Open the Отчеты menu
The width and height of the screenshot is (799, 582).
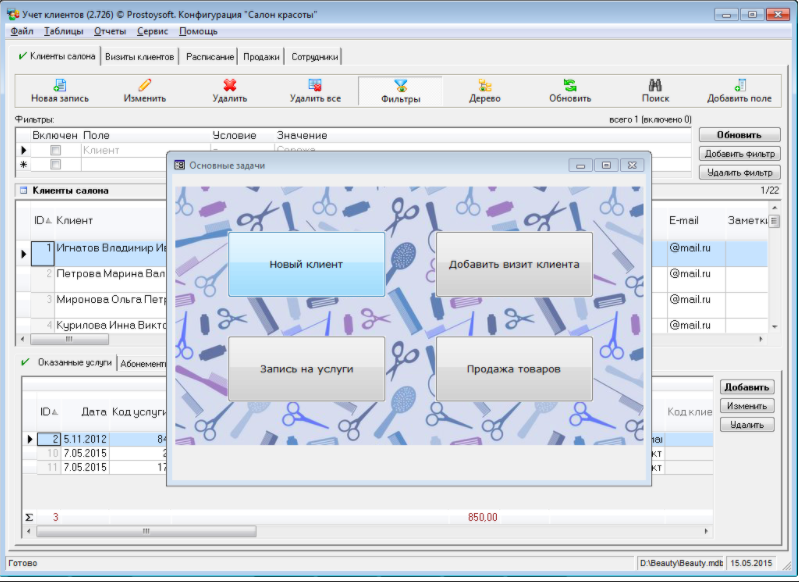pos(110,31)
